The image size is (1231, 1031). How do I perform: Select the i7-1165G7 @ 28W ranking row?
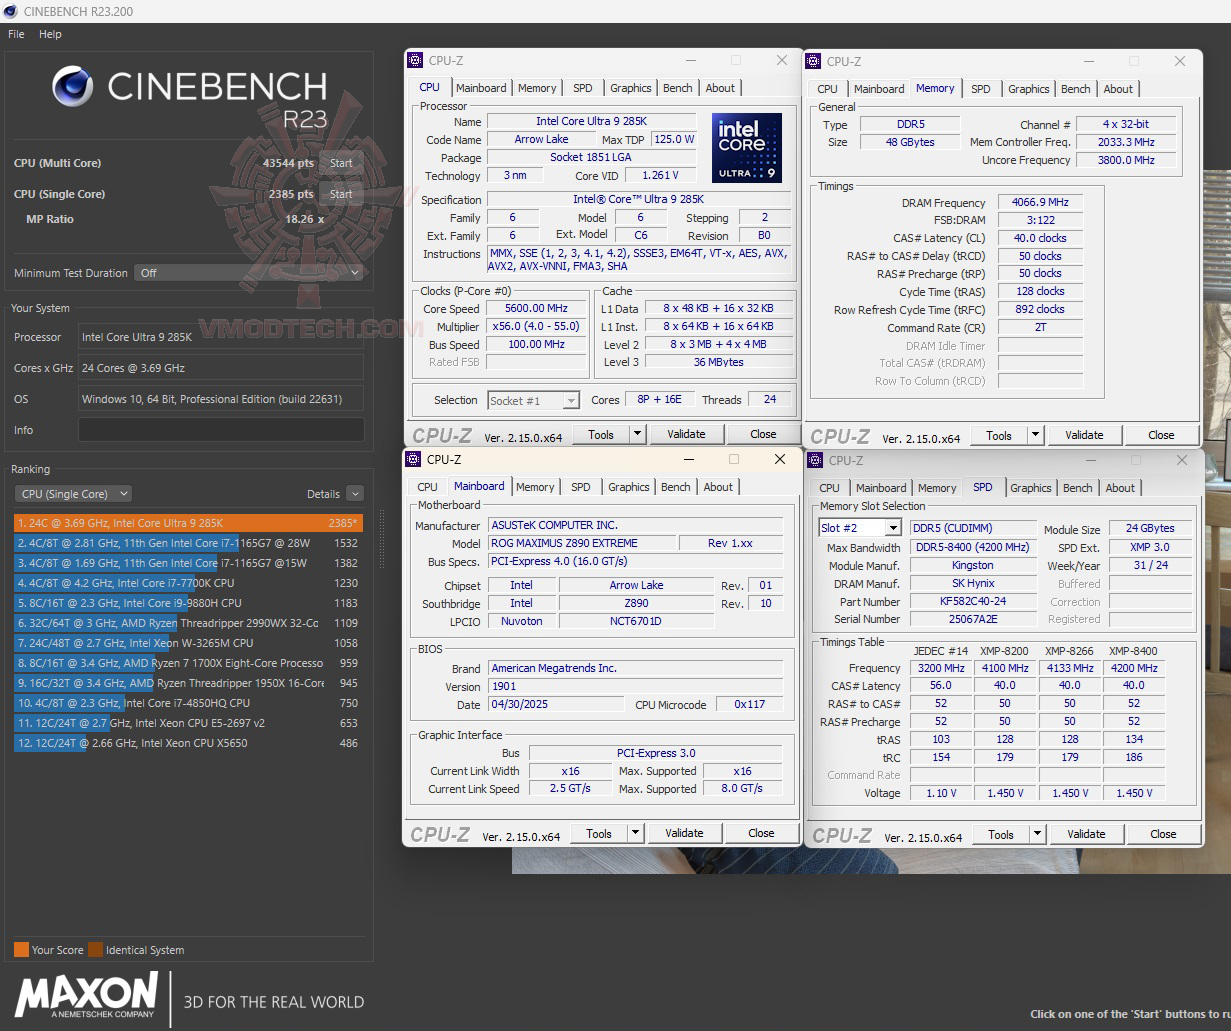coord(188,543)
